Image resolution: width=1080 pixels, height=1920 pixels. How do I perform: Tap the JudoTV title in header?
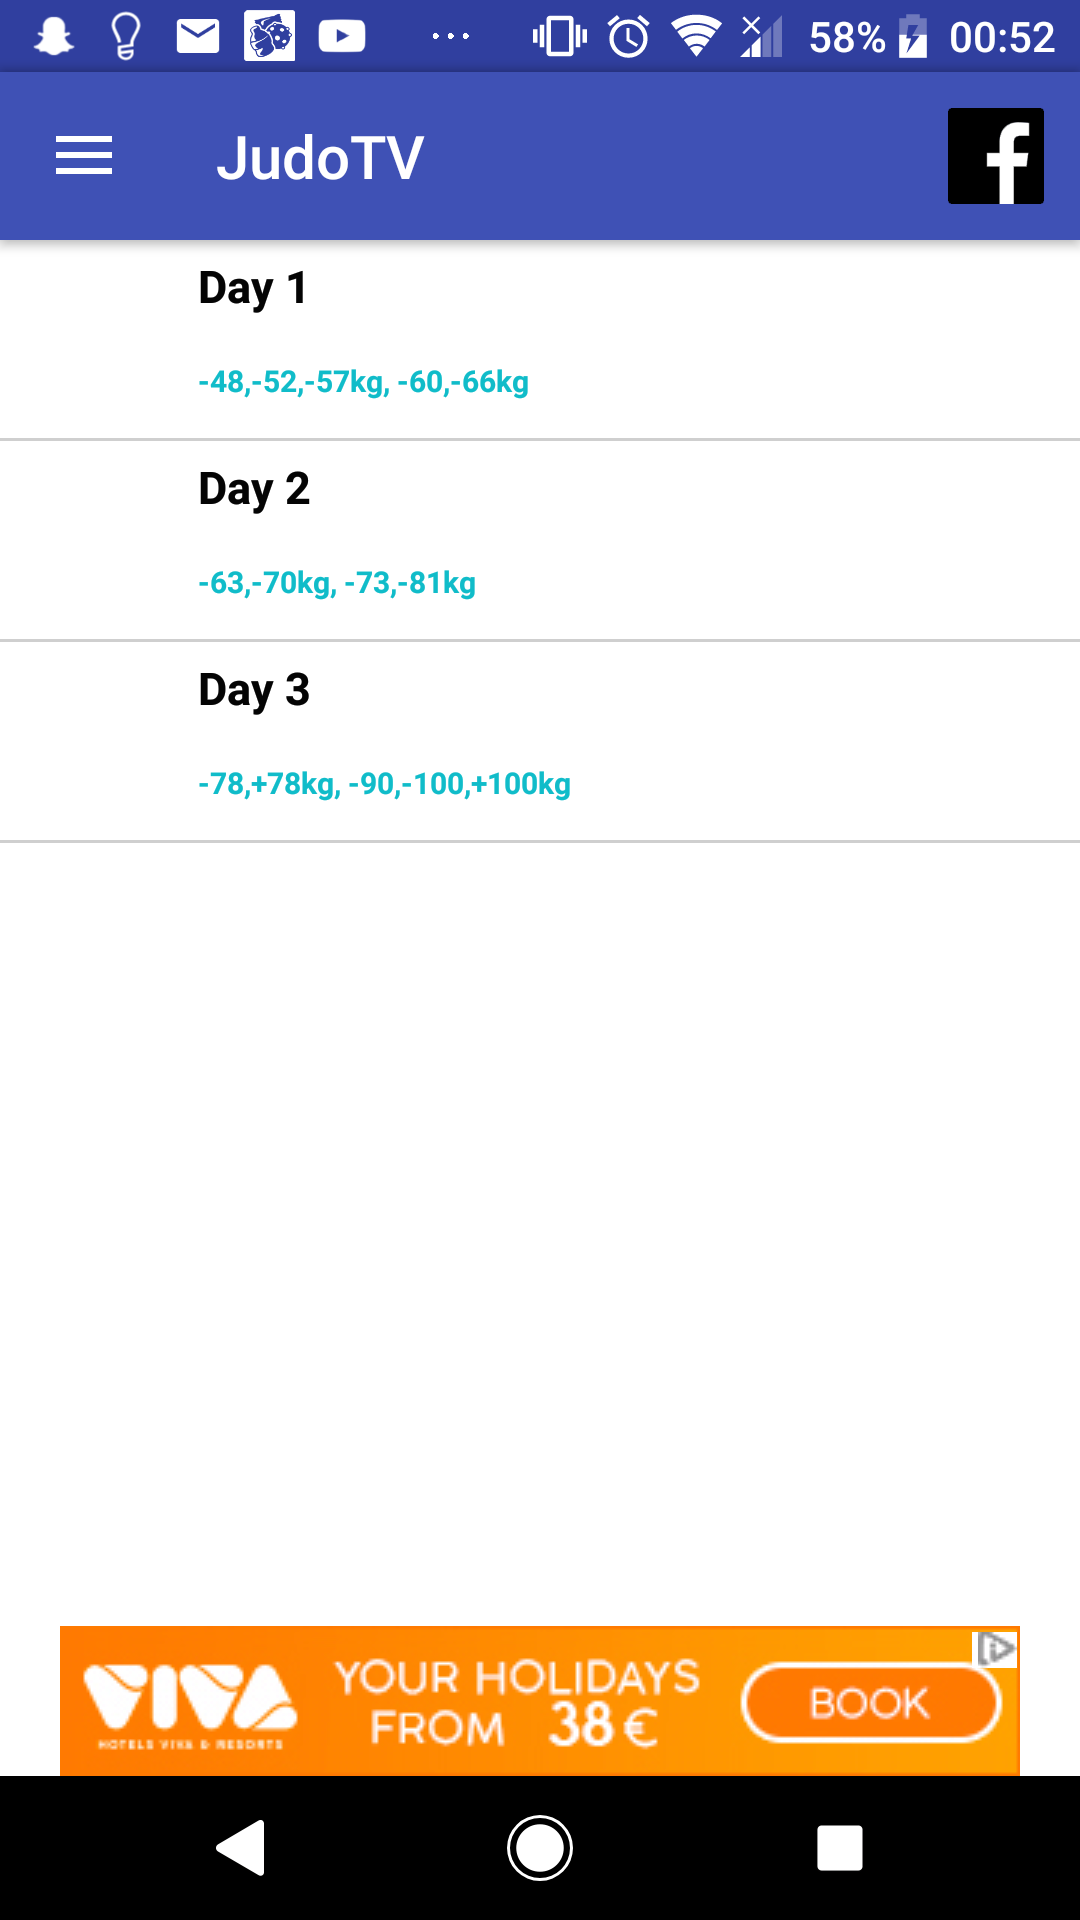(320, 158)
